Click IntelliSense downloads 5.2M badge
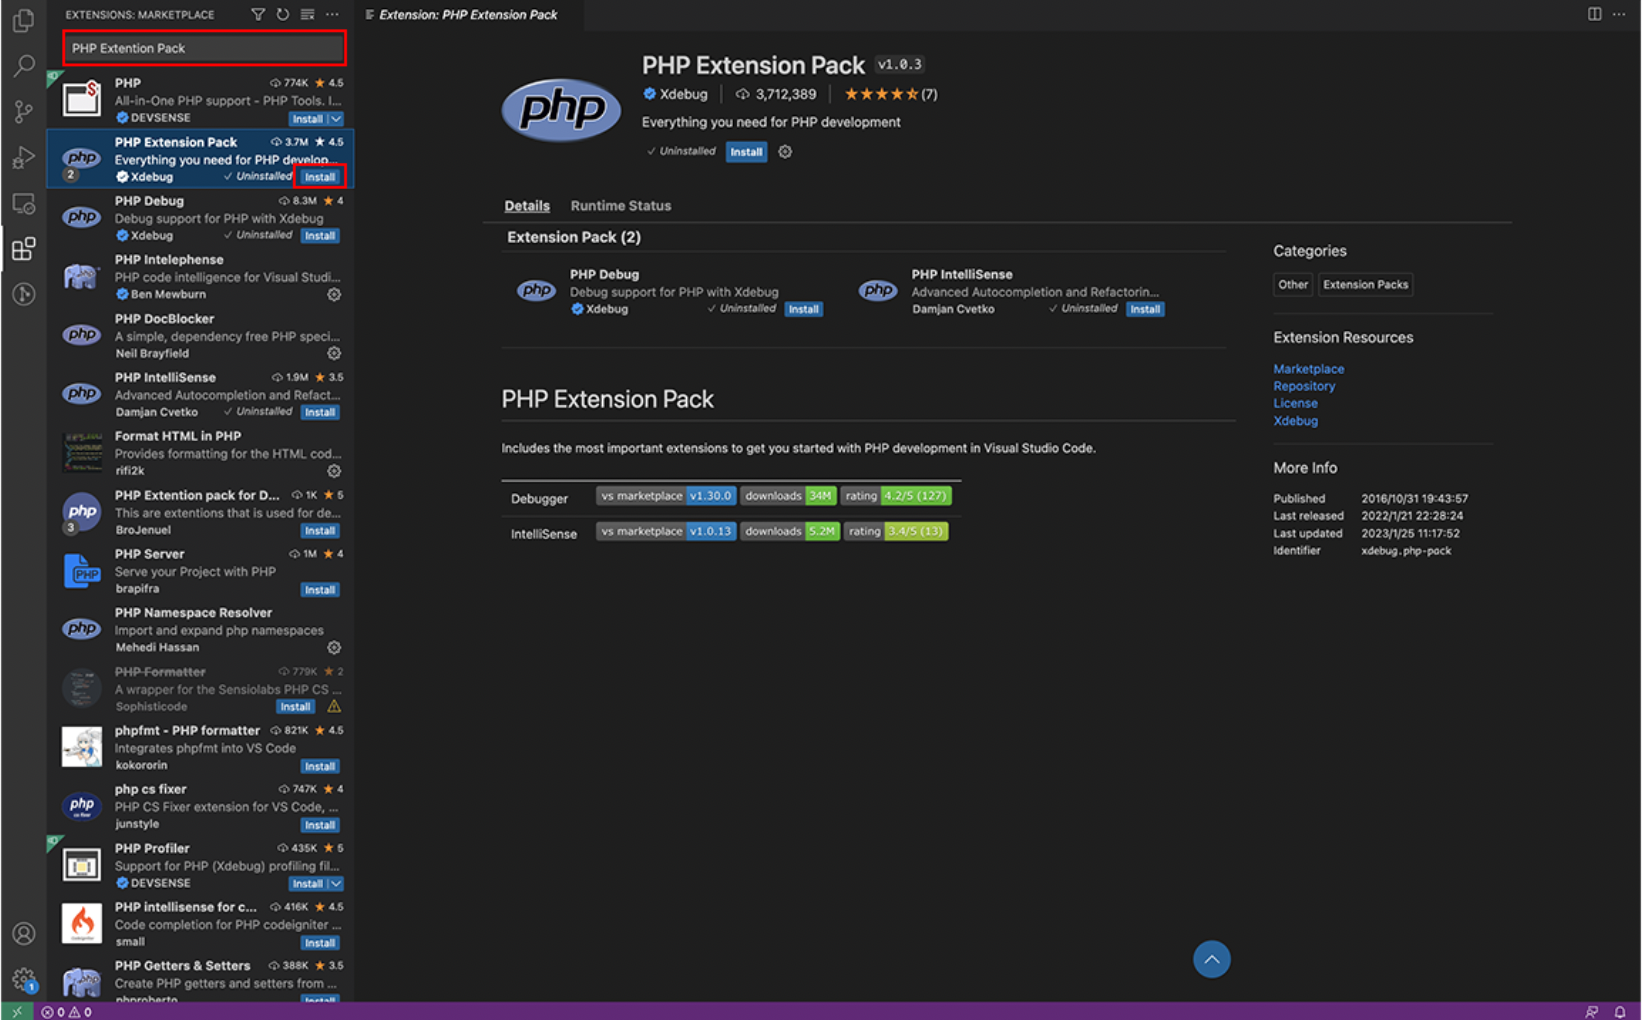1642x1020 pixels. pos(789,532)
